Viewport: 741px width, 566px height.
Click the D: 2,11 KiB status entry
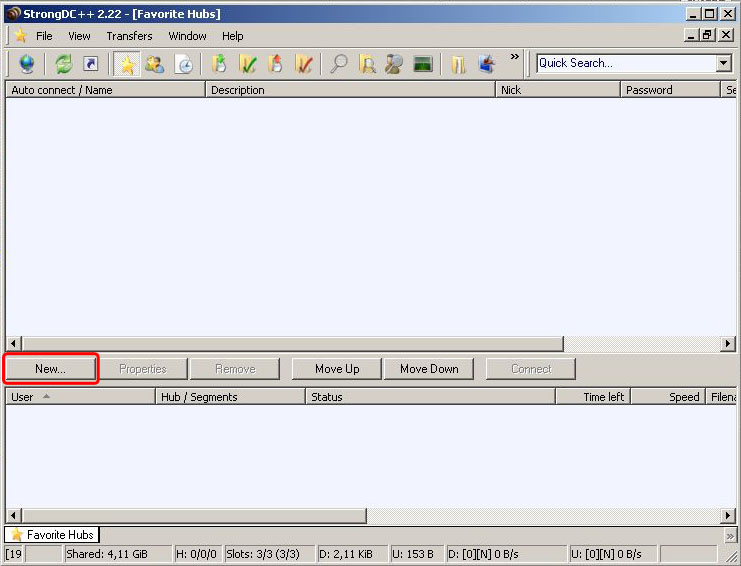[353, 554]
